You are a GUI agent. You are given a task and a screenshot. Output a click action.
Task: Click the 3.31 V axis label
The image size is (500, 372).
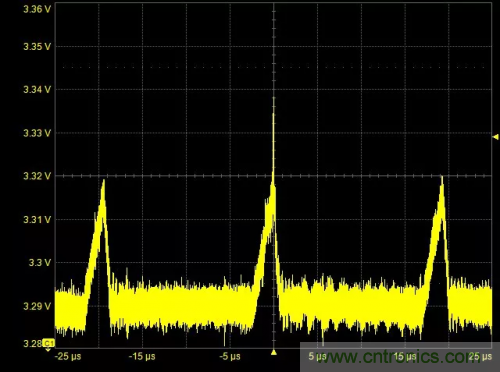(x=37, y=220)
